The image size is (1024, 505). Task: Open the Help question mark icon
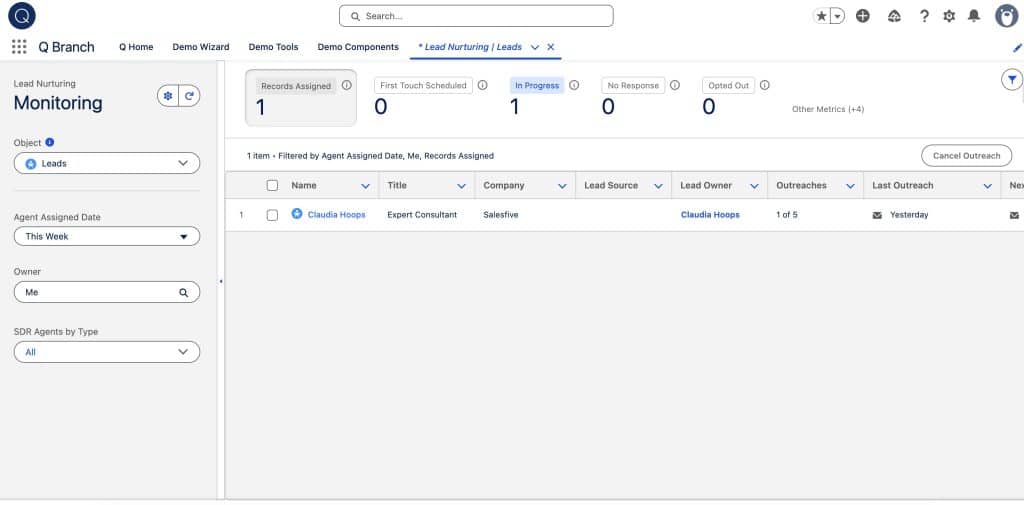924,16
